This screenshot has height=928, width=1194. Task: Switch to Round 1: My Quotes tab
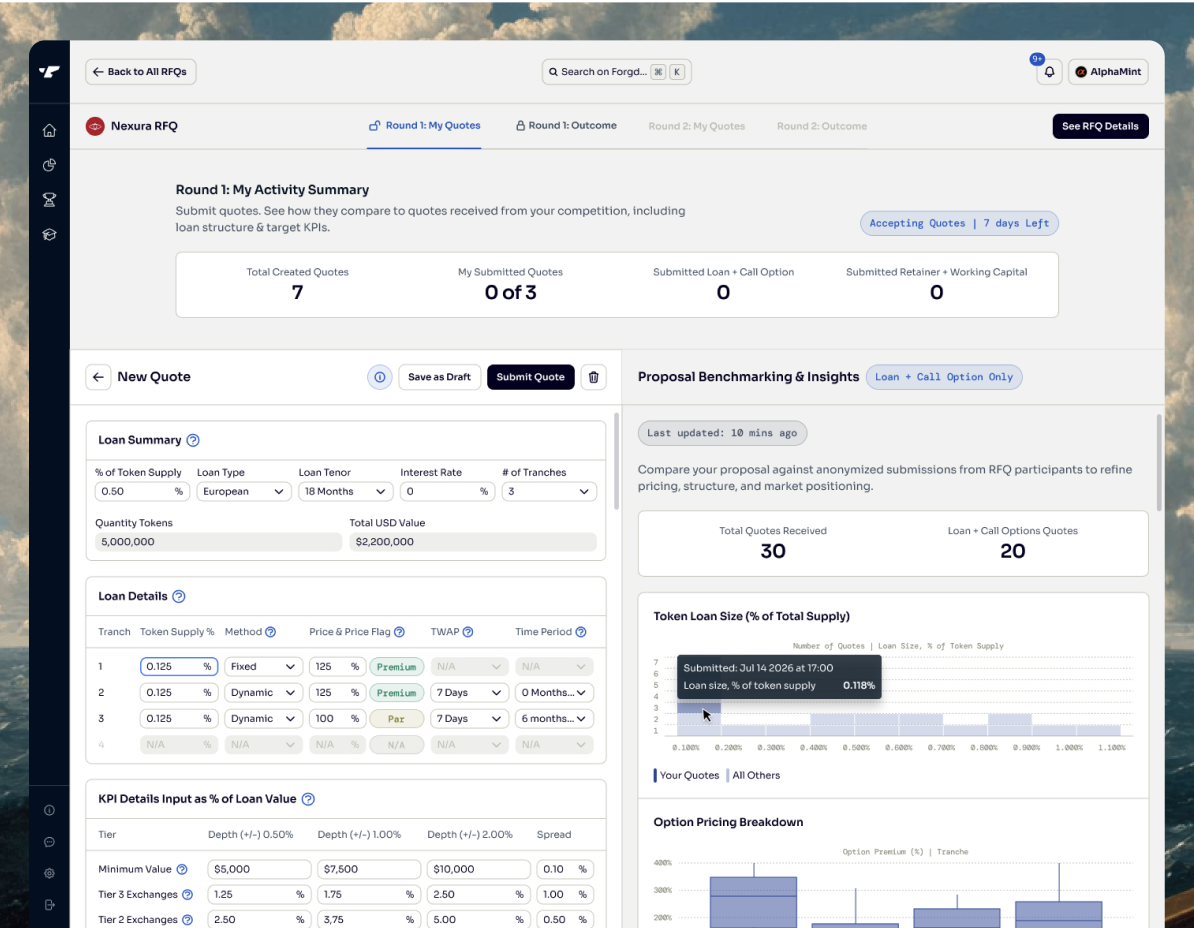(424, 126)
